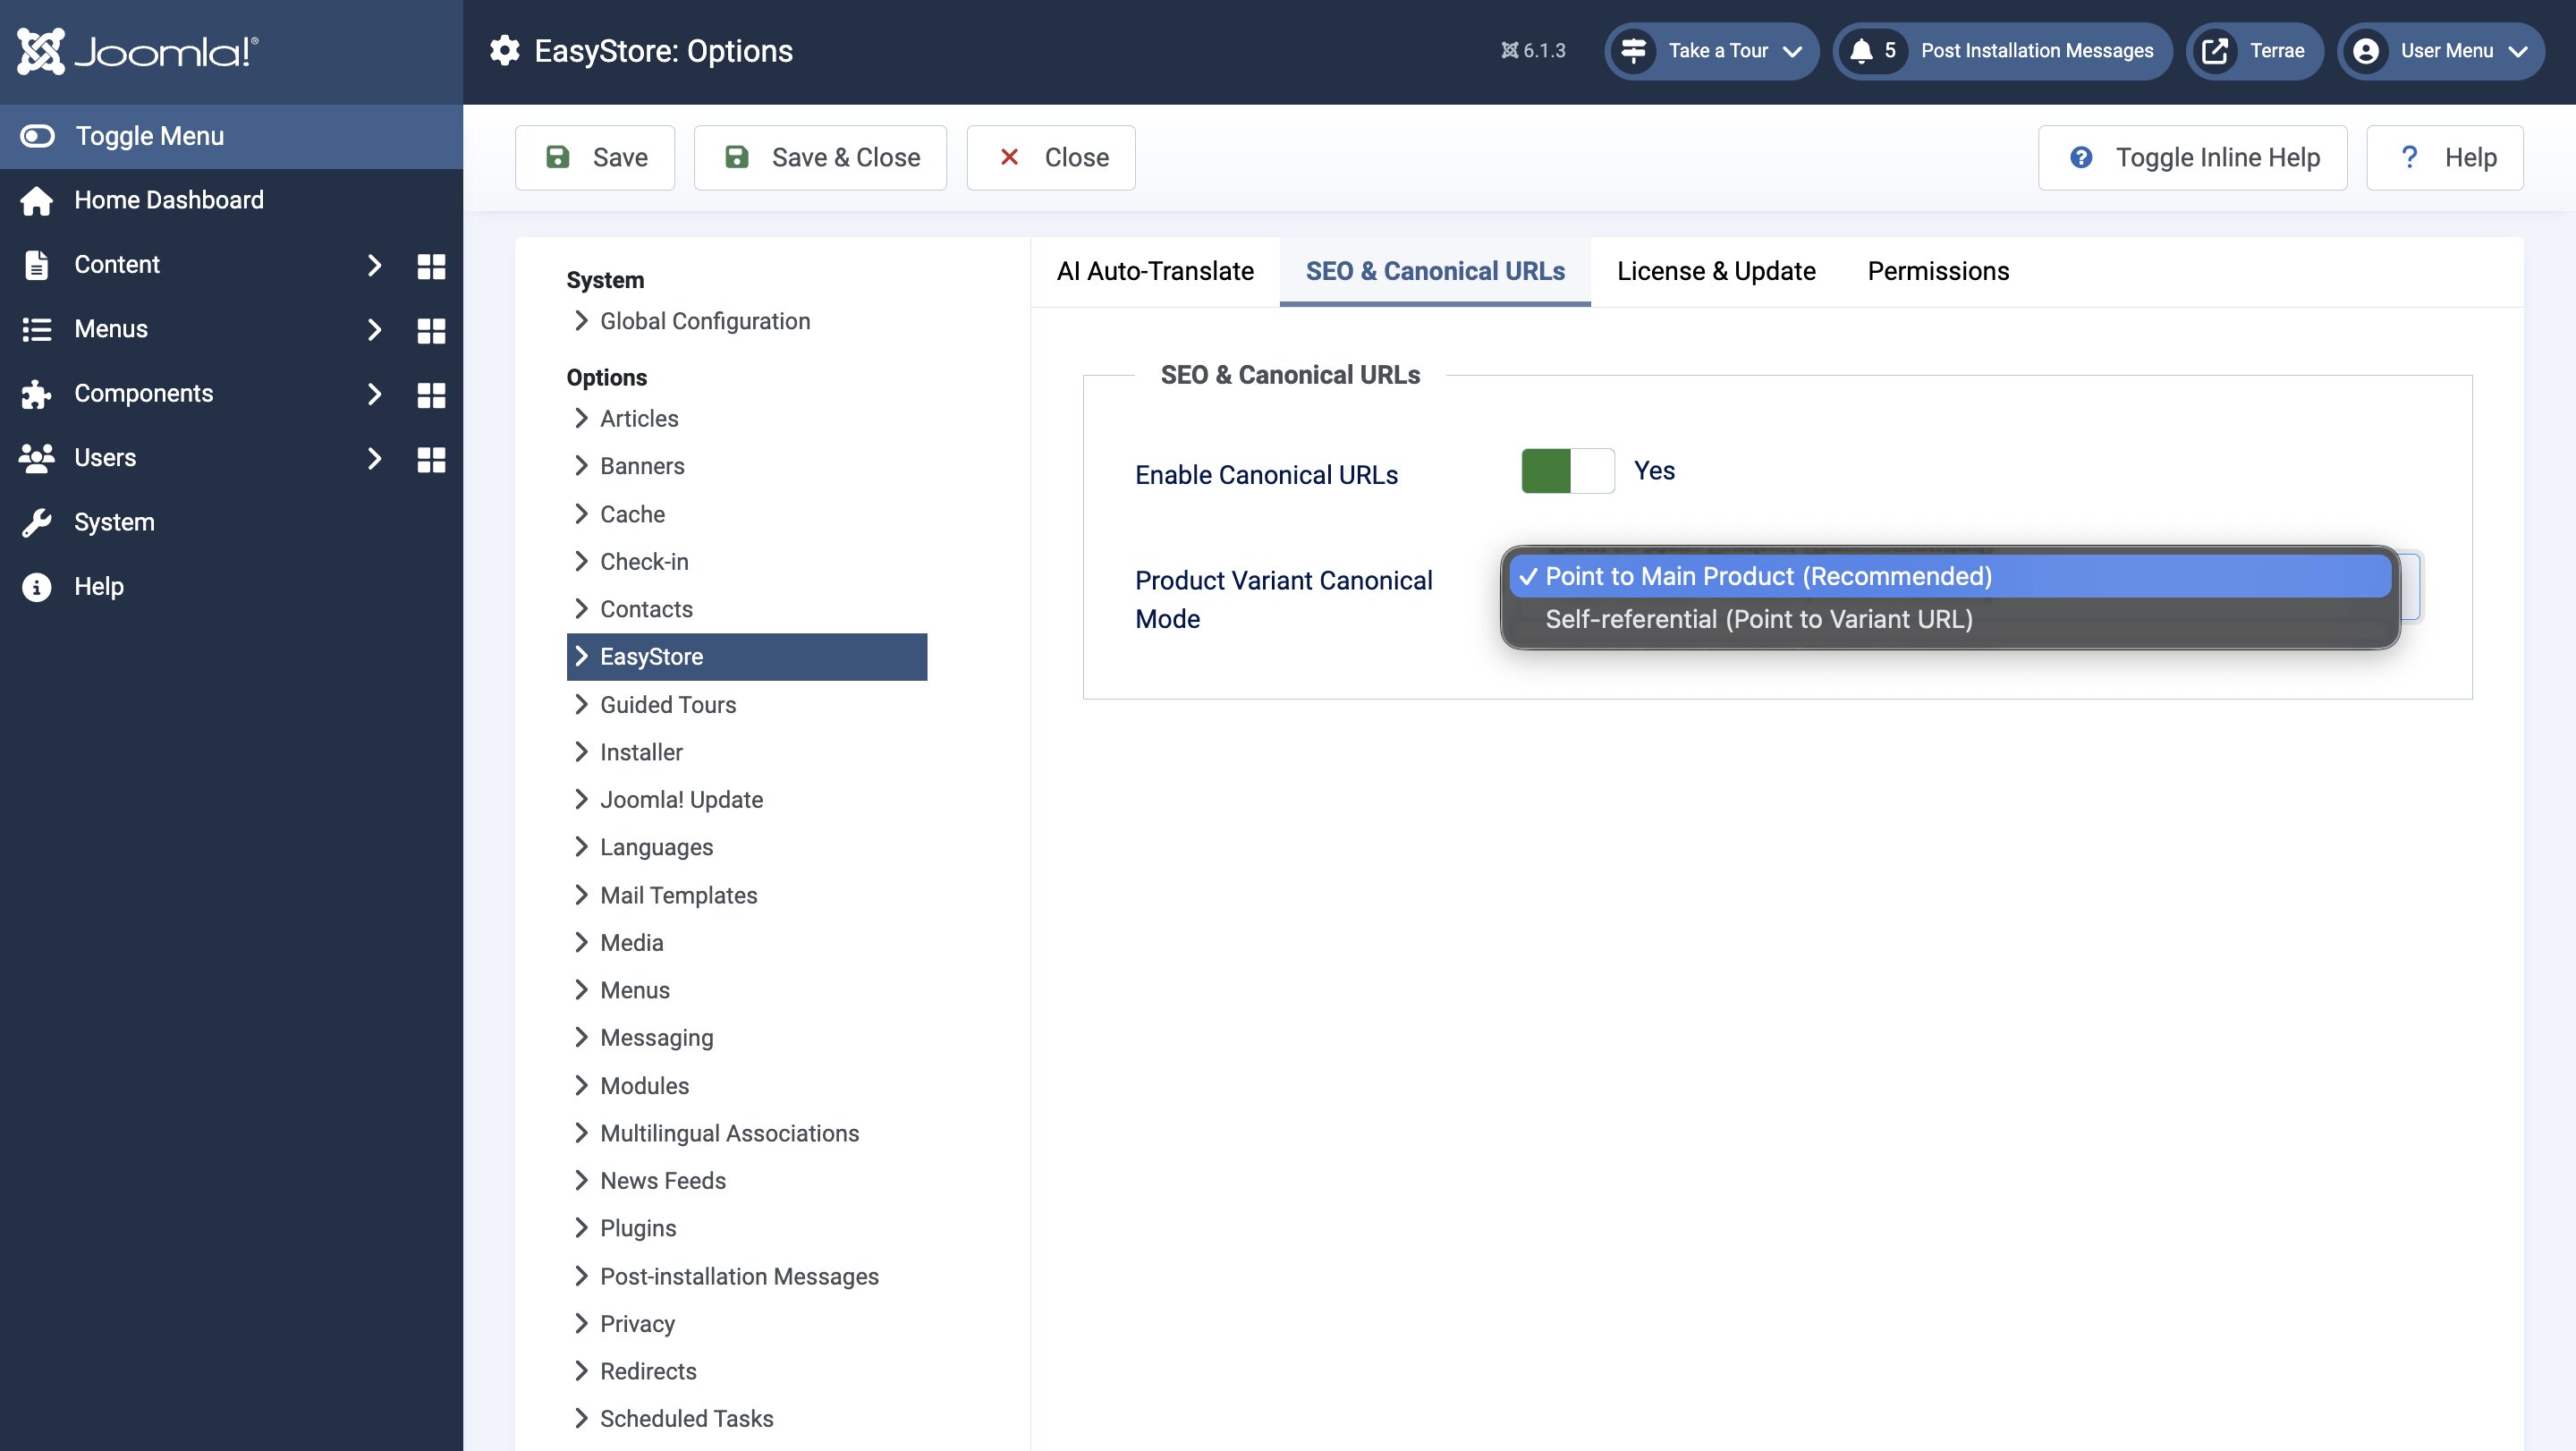
Task: Open the Permissions tab
Action: [1938, 272]
